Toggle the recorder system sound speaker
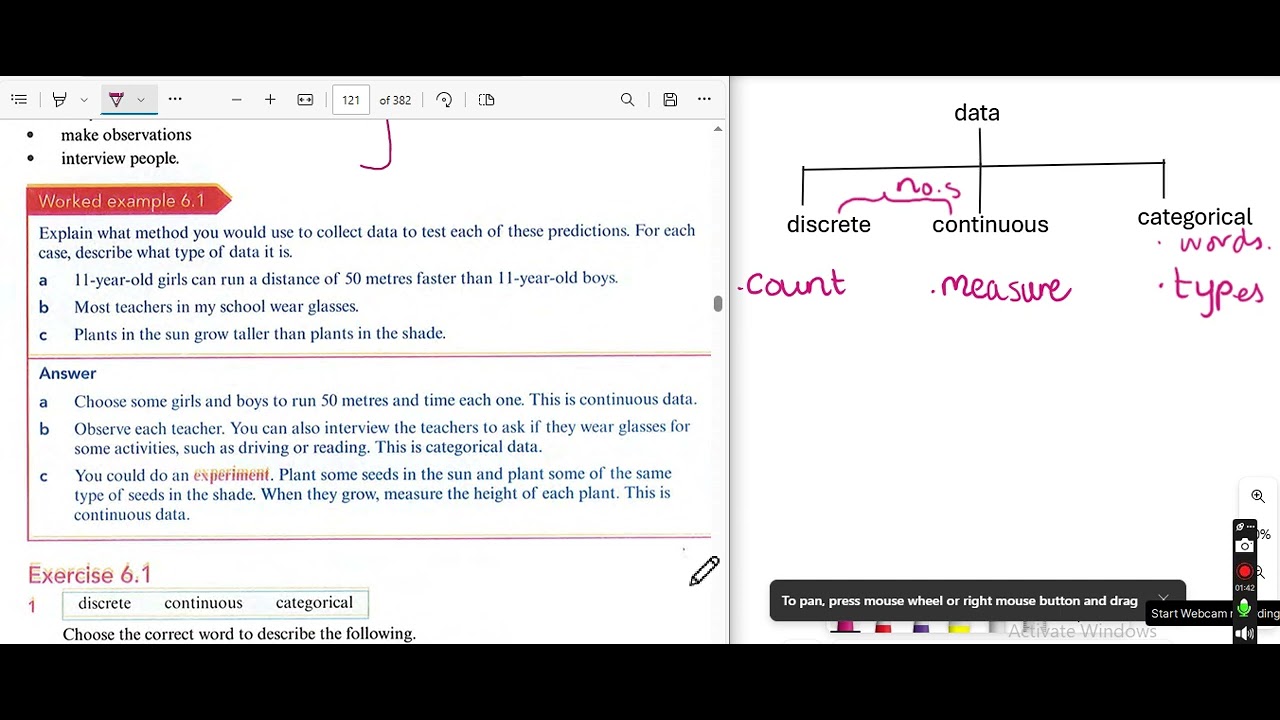This screenshot has height=720, width=1280. click(x=1245, y=633)
